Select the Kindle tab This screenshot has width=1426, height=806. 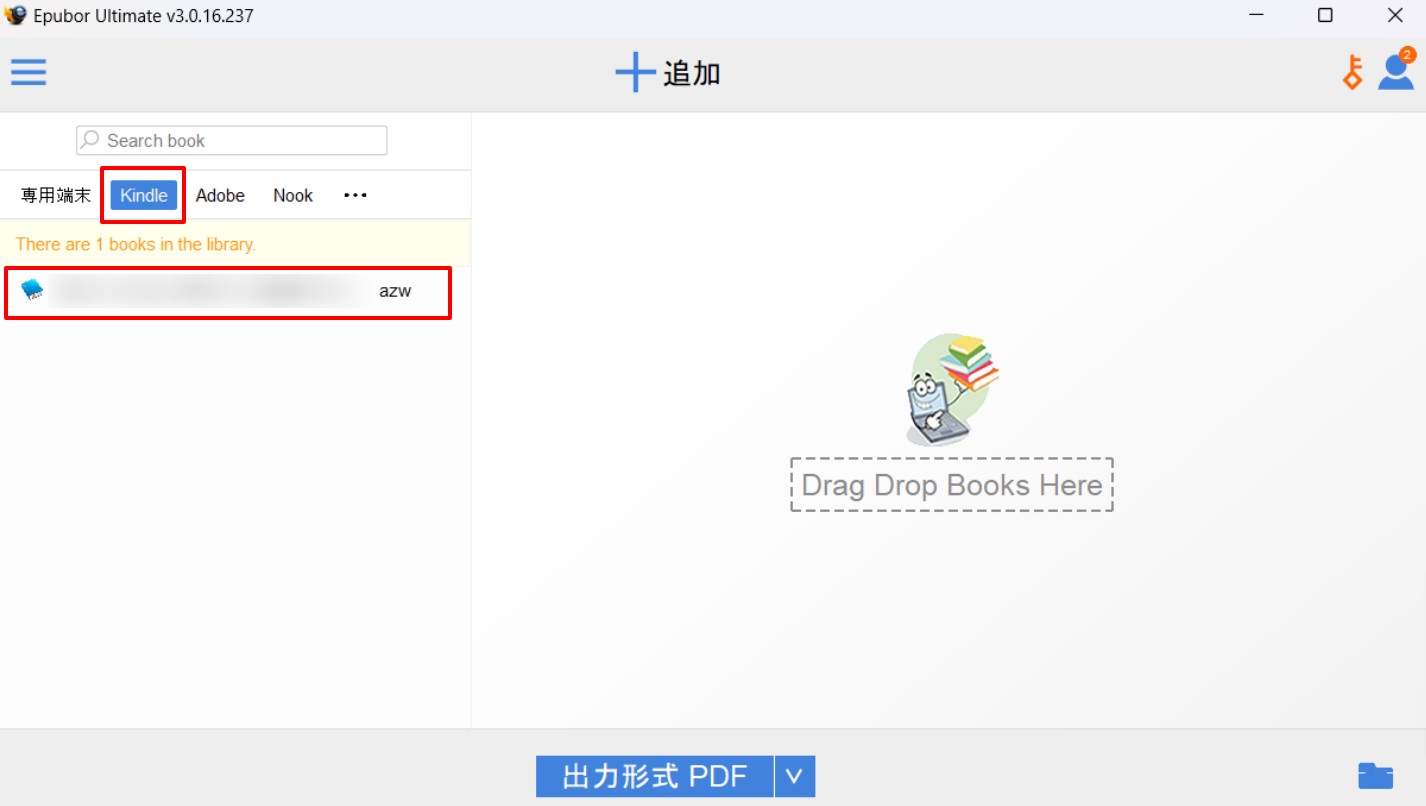pyautogui.click(x=144, y=195)
